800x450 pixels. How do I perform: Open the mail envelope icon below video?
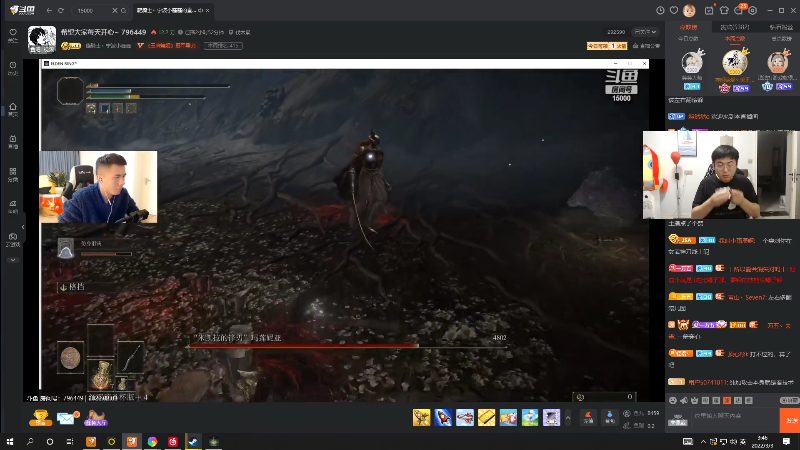click(x=66, y=418)
